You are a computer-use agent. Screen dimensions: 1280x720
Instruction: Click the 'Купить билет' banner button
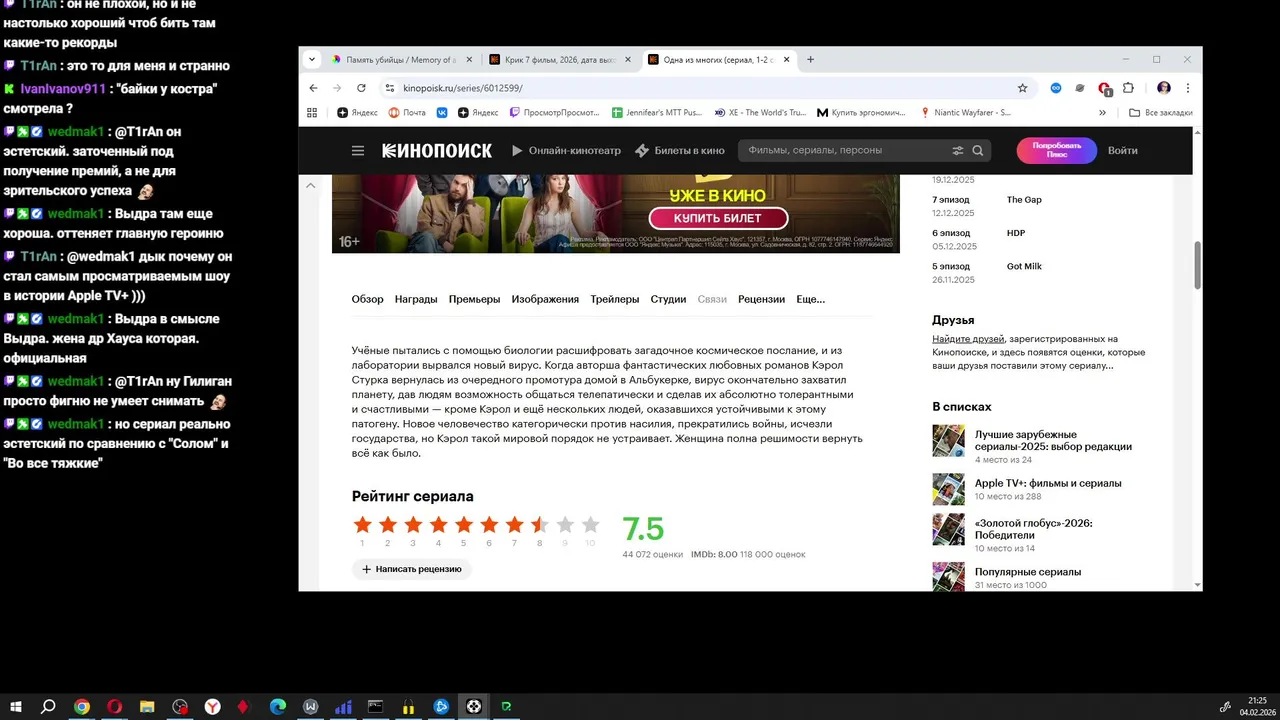coord(718,218)
